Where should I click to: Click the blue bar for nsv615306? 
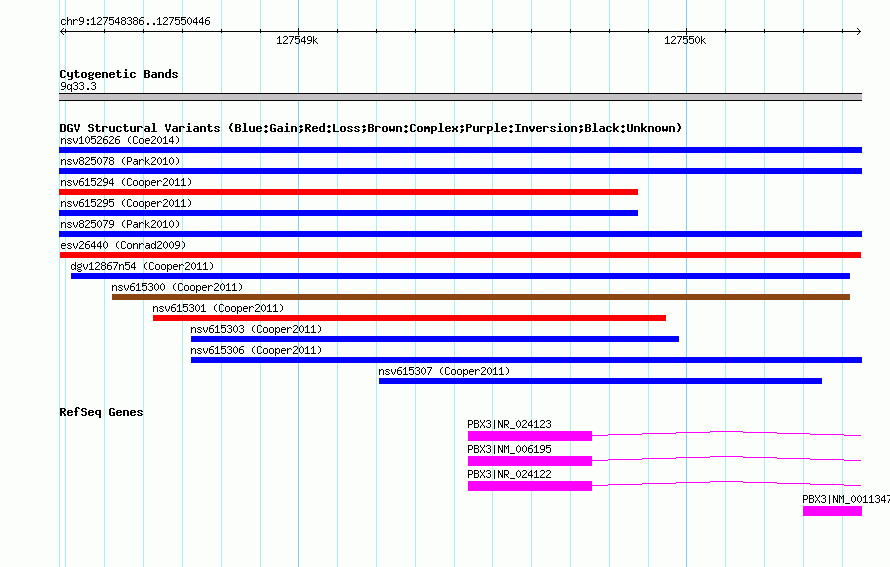526,360
